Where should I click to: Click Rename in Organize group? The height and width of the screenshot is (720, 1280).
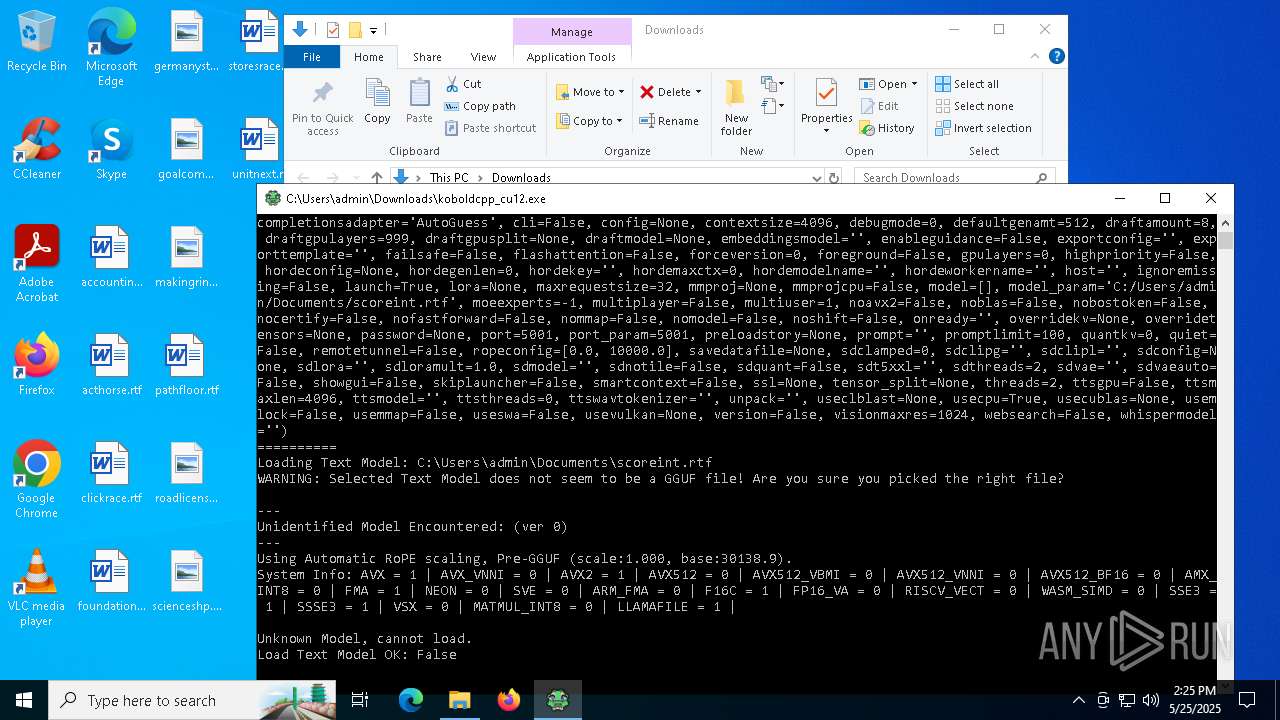coord(669,121)
